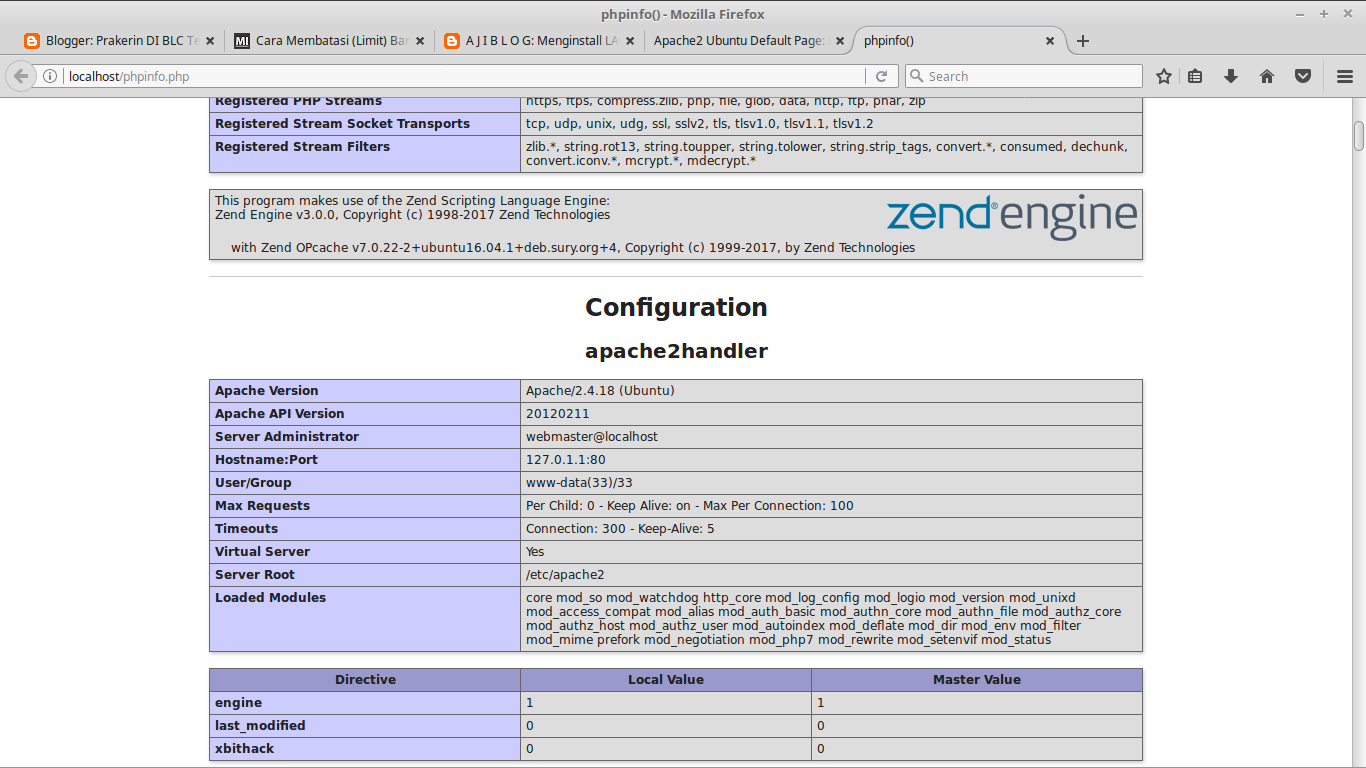Click the Directive column header

click(365, 680)
